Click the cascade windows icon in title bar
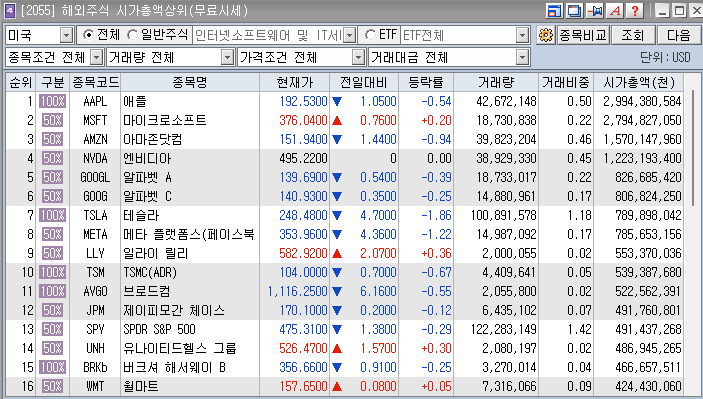 tap(574, 10)
